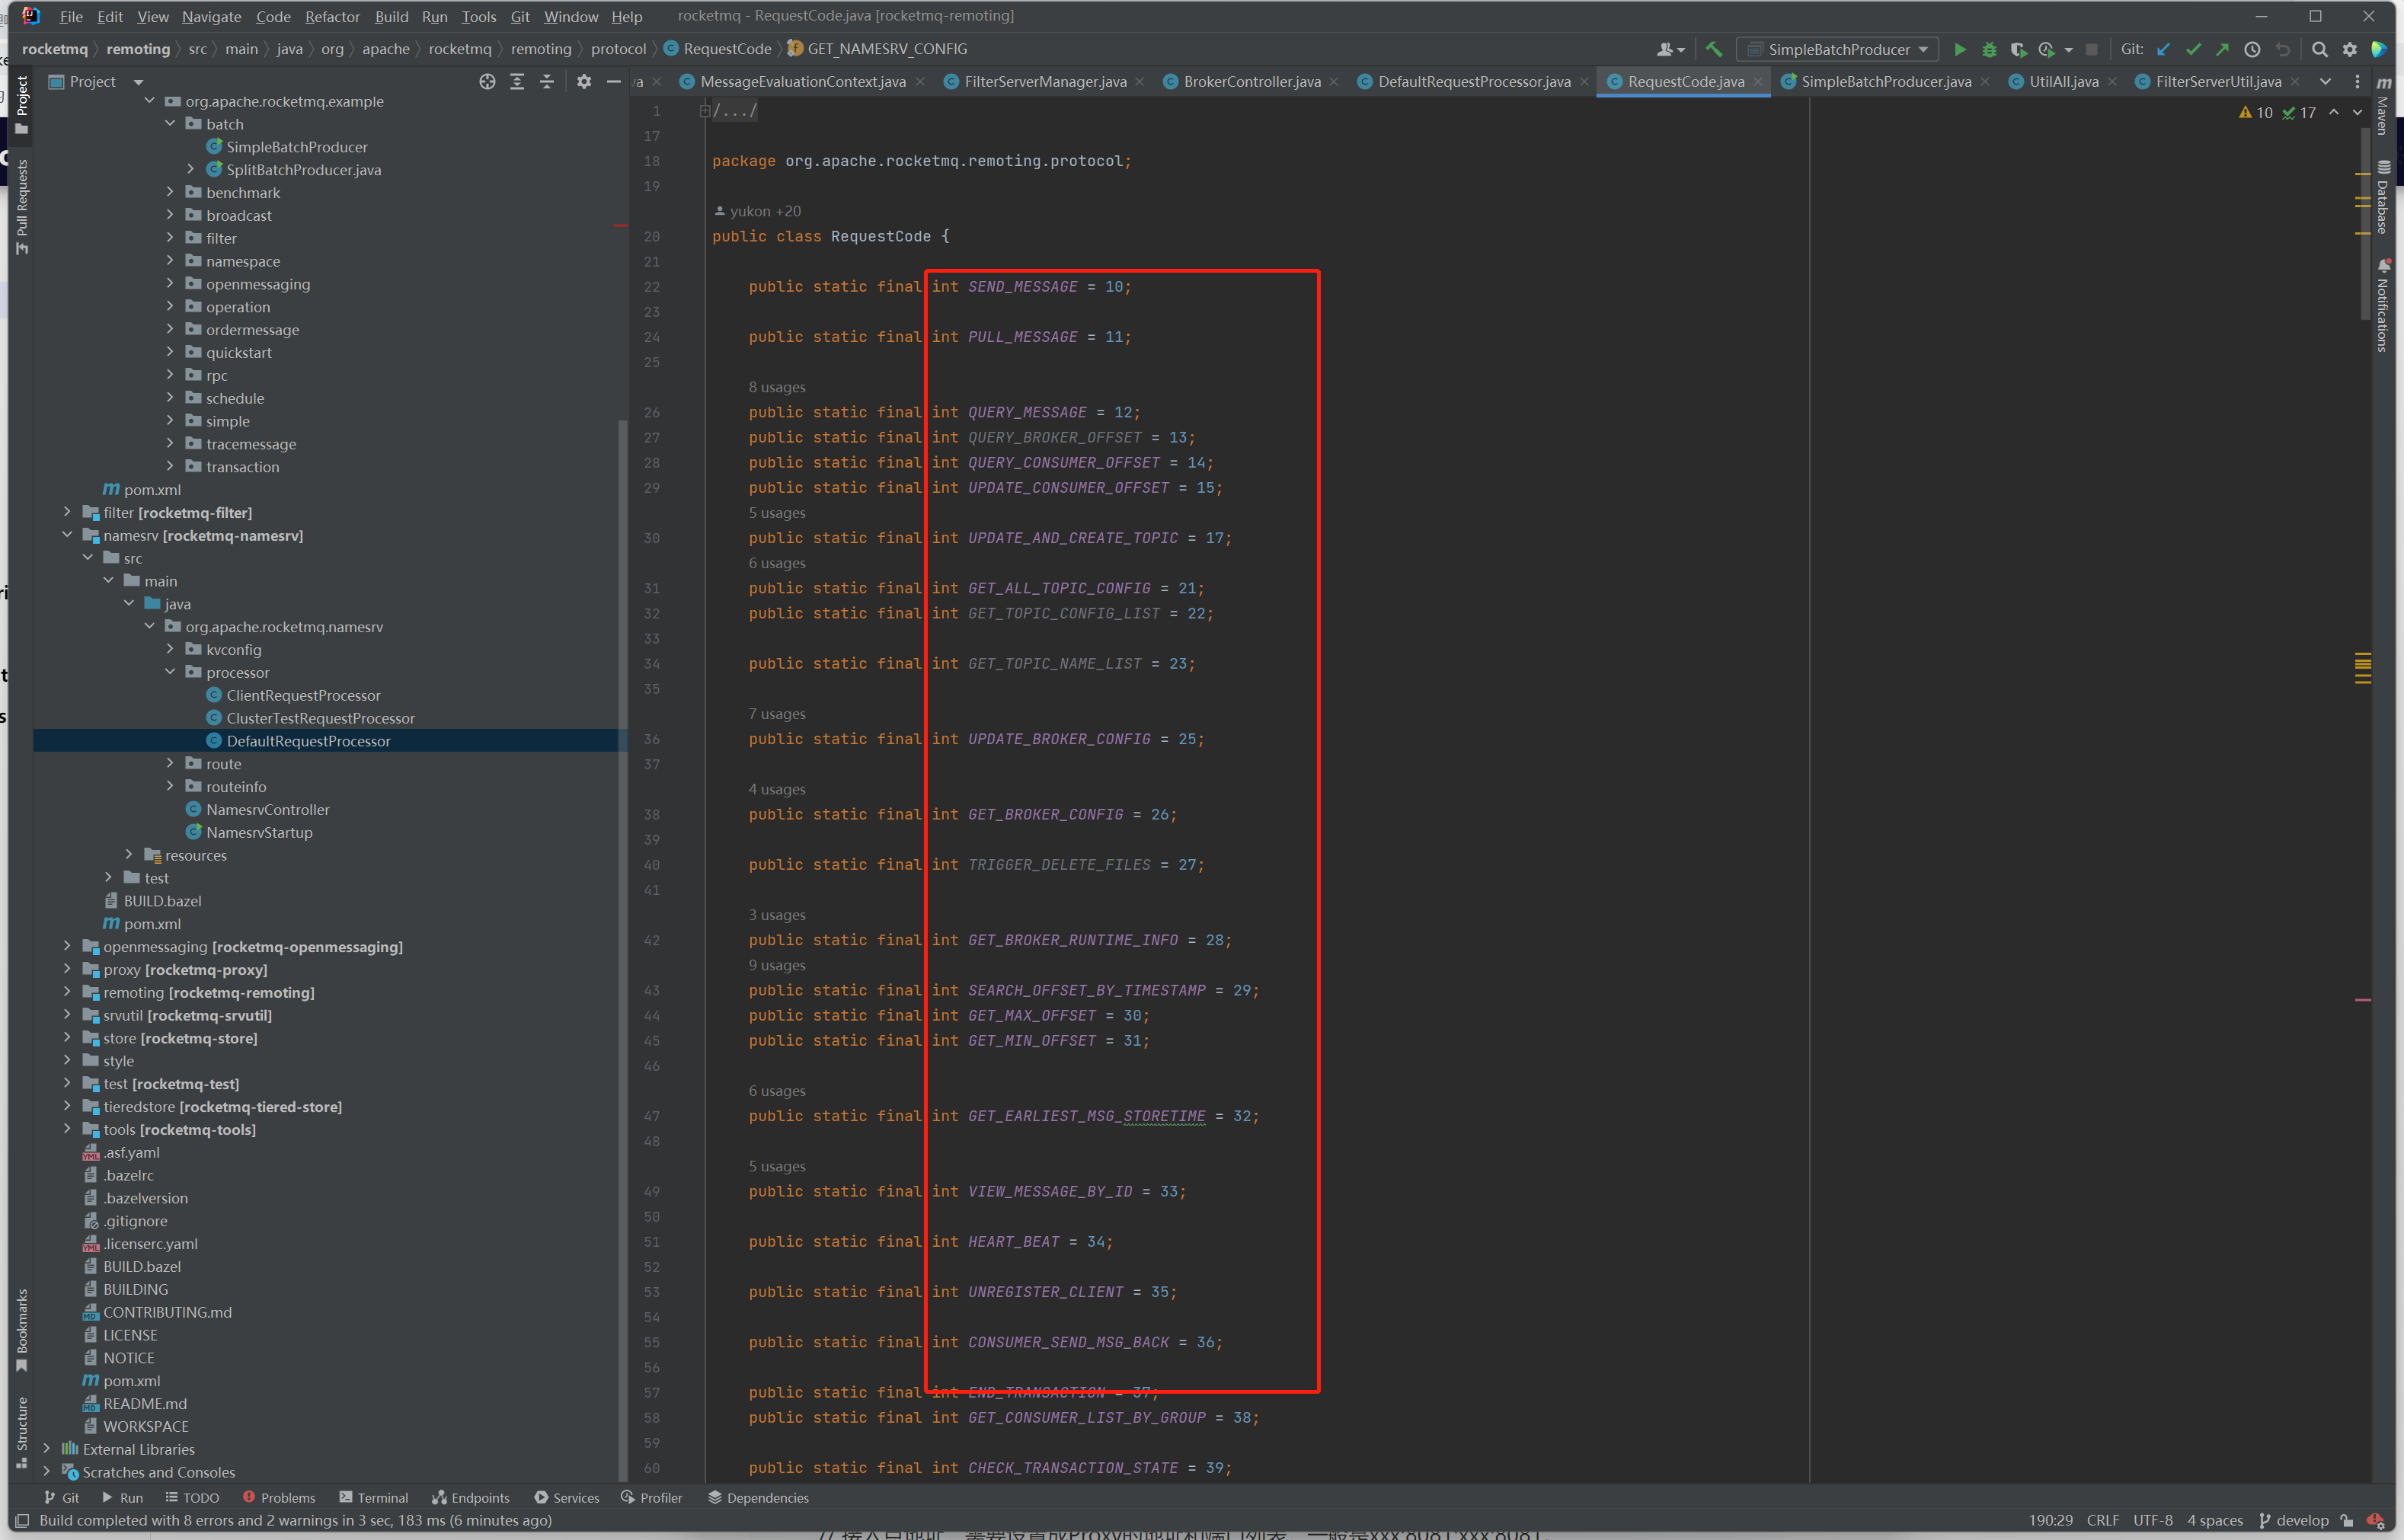2404x1540 pixels.
Task: Expand the benchmark folder
Action: point(170,192)
